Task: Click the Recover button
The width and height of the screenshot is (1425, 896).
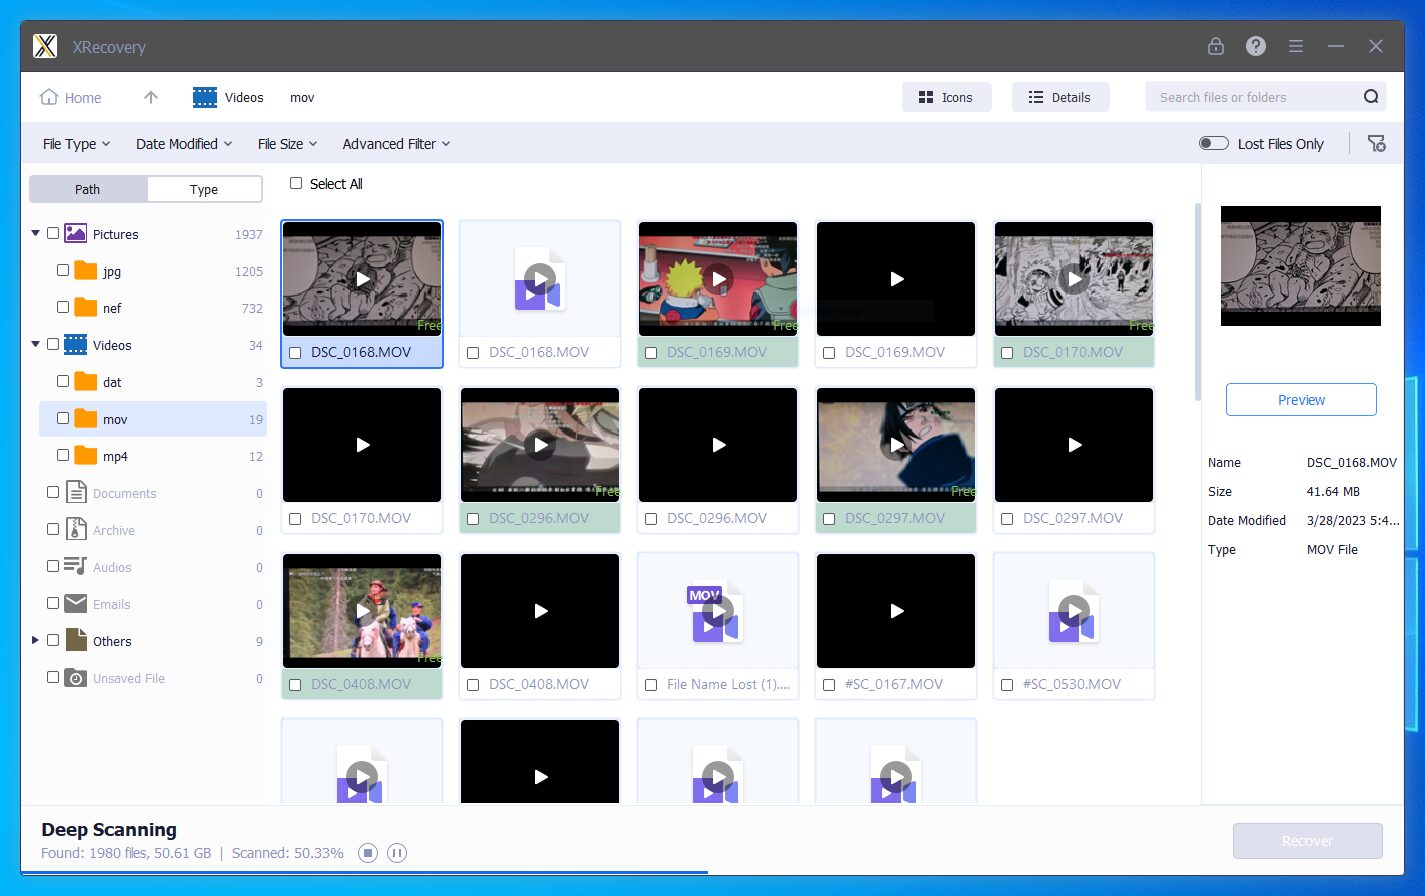Action: pyautogui.click(x=1307, y=841)
